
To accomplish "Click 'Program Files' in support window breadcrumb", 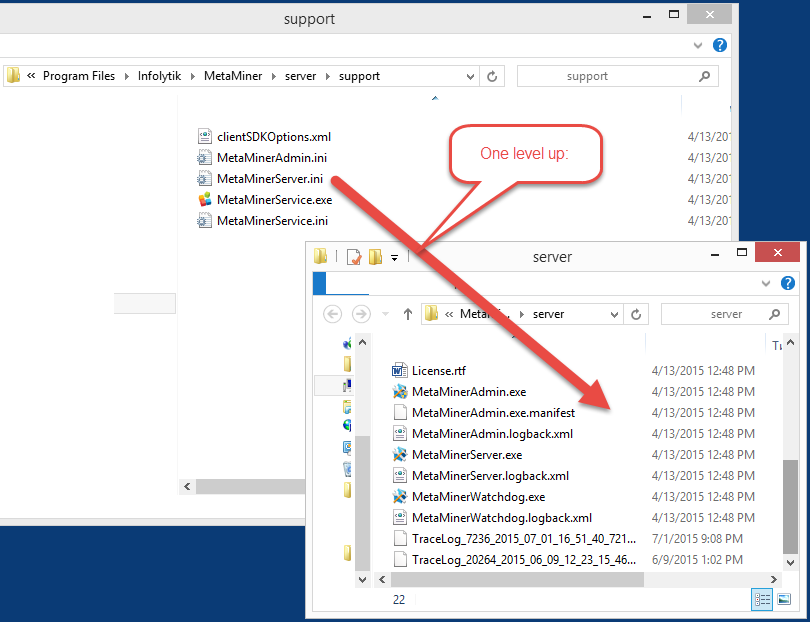I will pyautogui.click(x=79, y=76).
